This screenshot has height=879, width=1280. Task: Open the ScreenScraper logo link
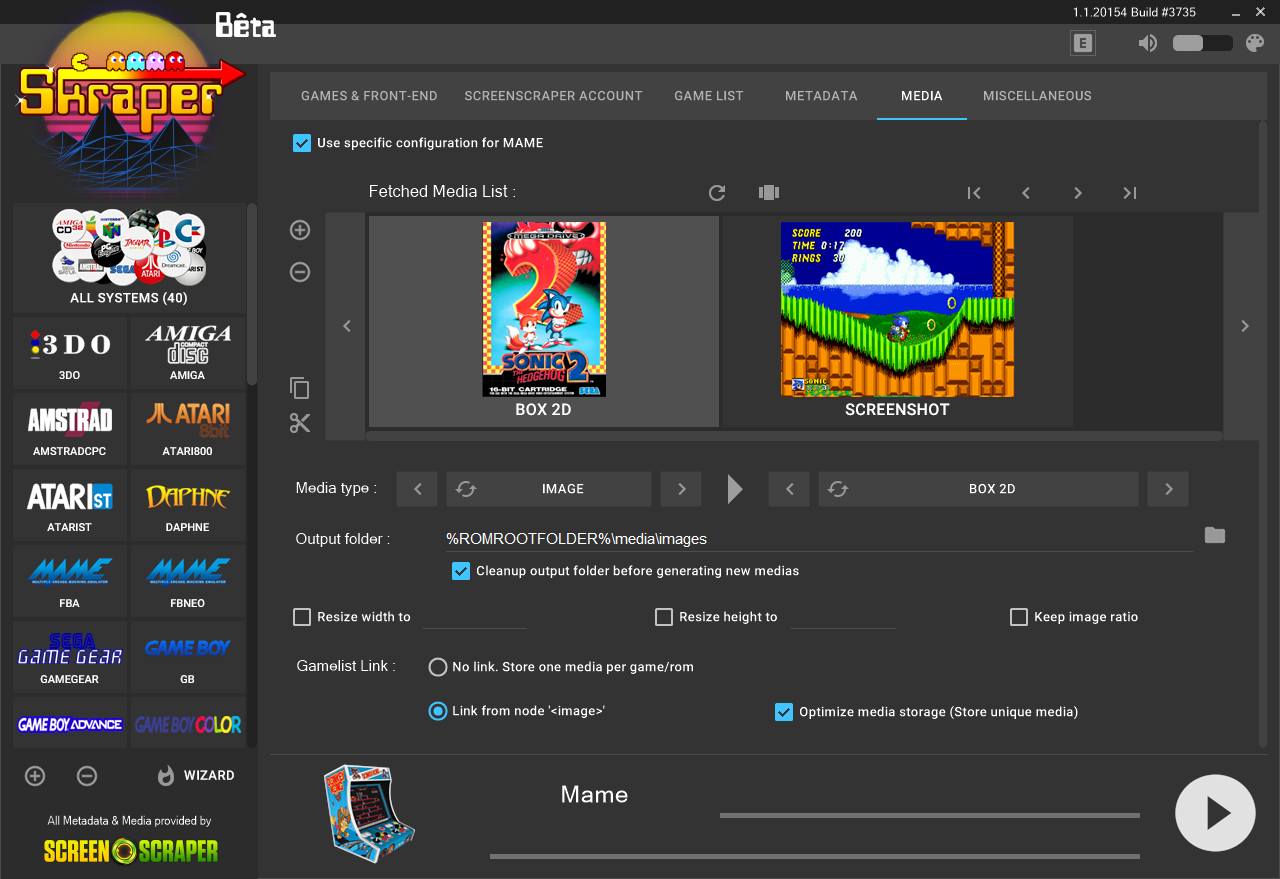(x=131, y=851)
